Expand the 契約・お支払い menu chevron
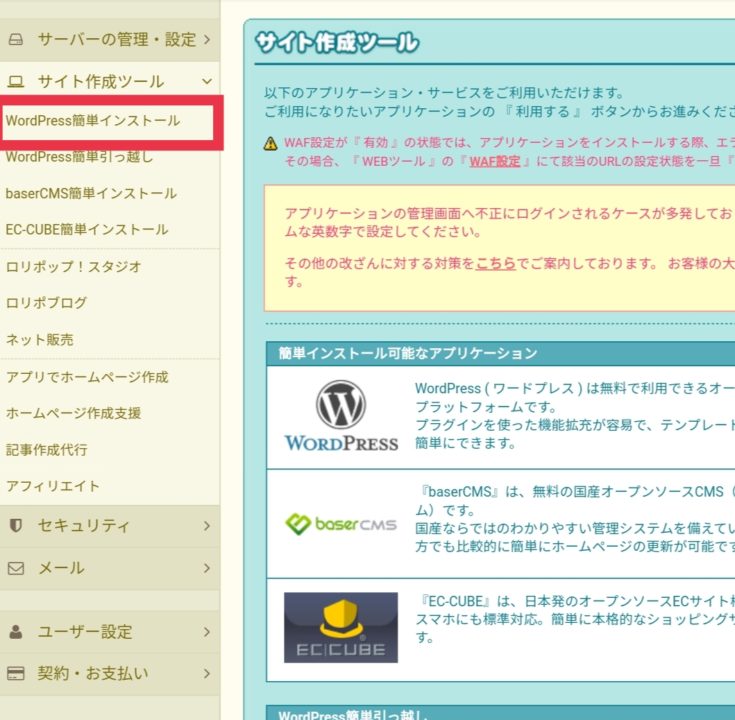This screenshot has width=735, height=720. point(206,673)
